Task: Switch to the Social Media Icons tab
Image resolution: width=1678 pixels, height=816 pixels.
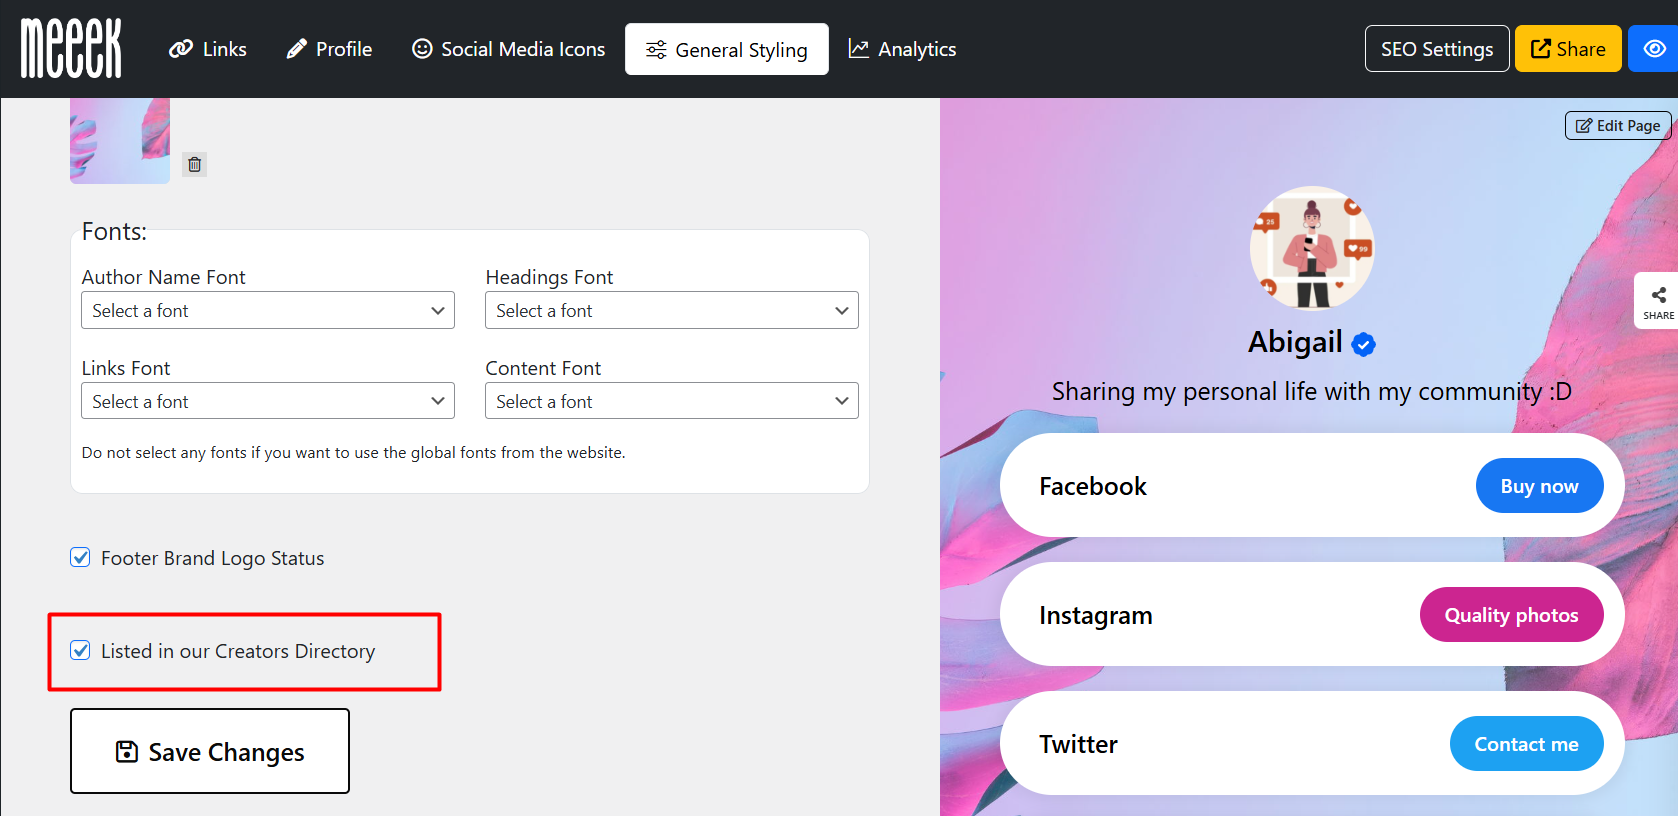Action: 508,49
